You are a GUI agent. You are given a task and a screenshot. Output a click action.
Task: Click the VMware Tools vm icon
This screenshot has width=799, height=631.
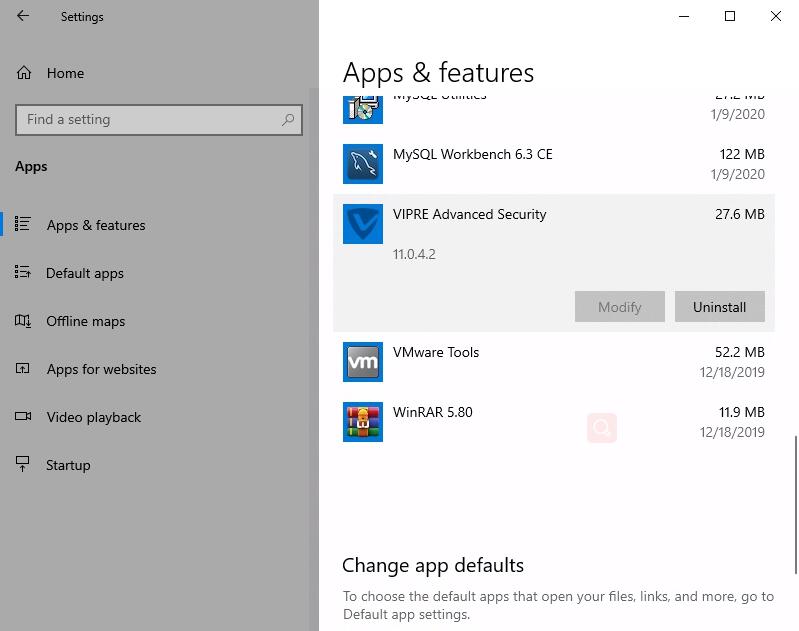(363, 362)
